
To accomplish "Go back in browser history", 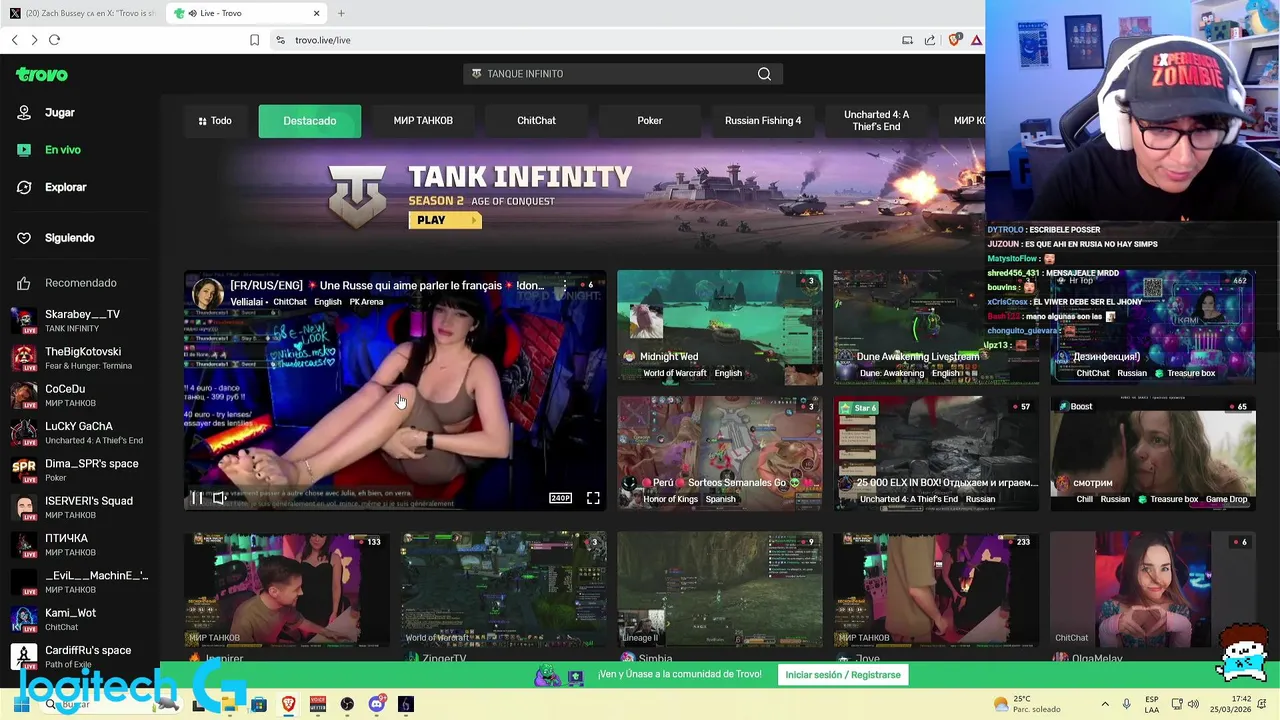I will tap(14, 40).
